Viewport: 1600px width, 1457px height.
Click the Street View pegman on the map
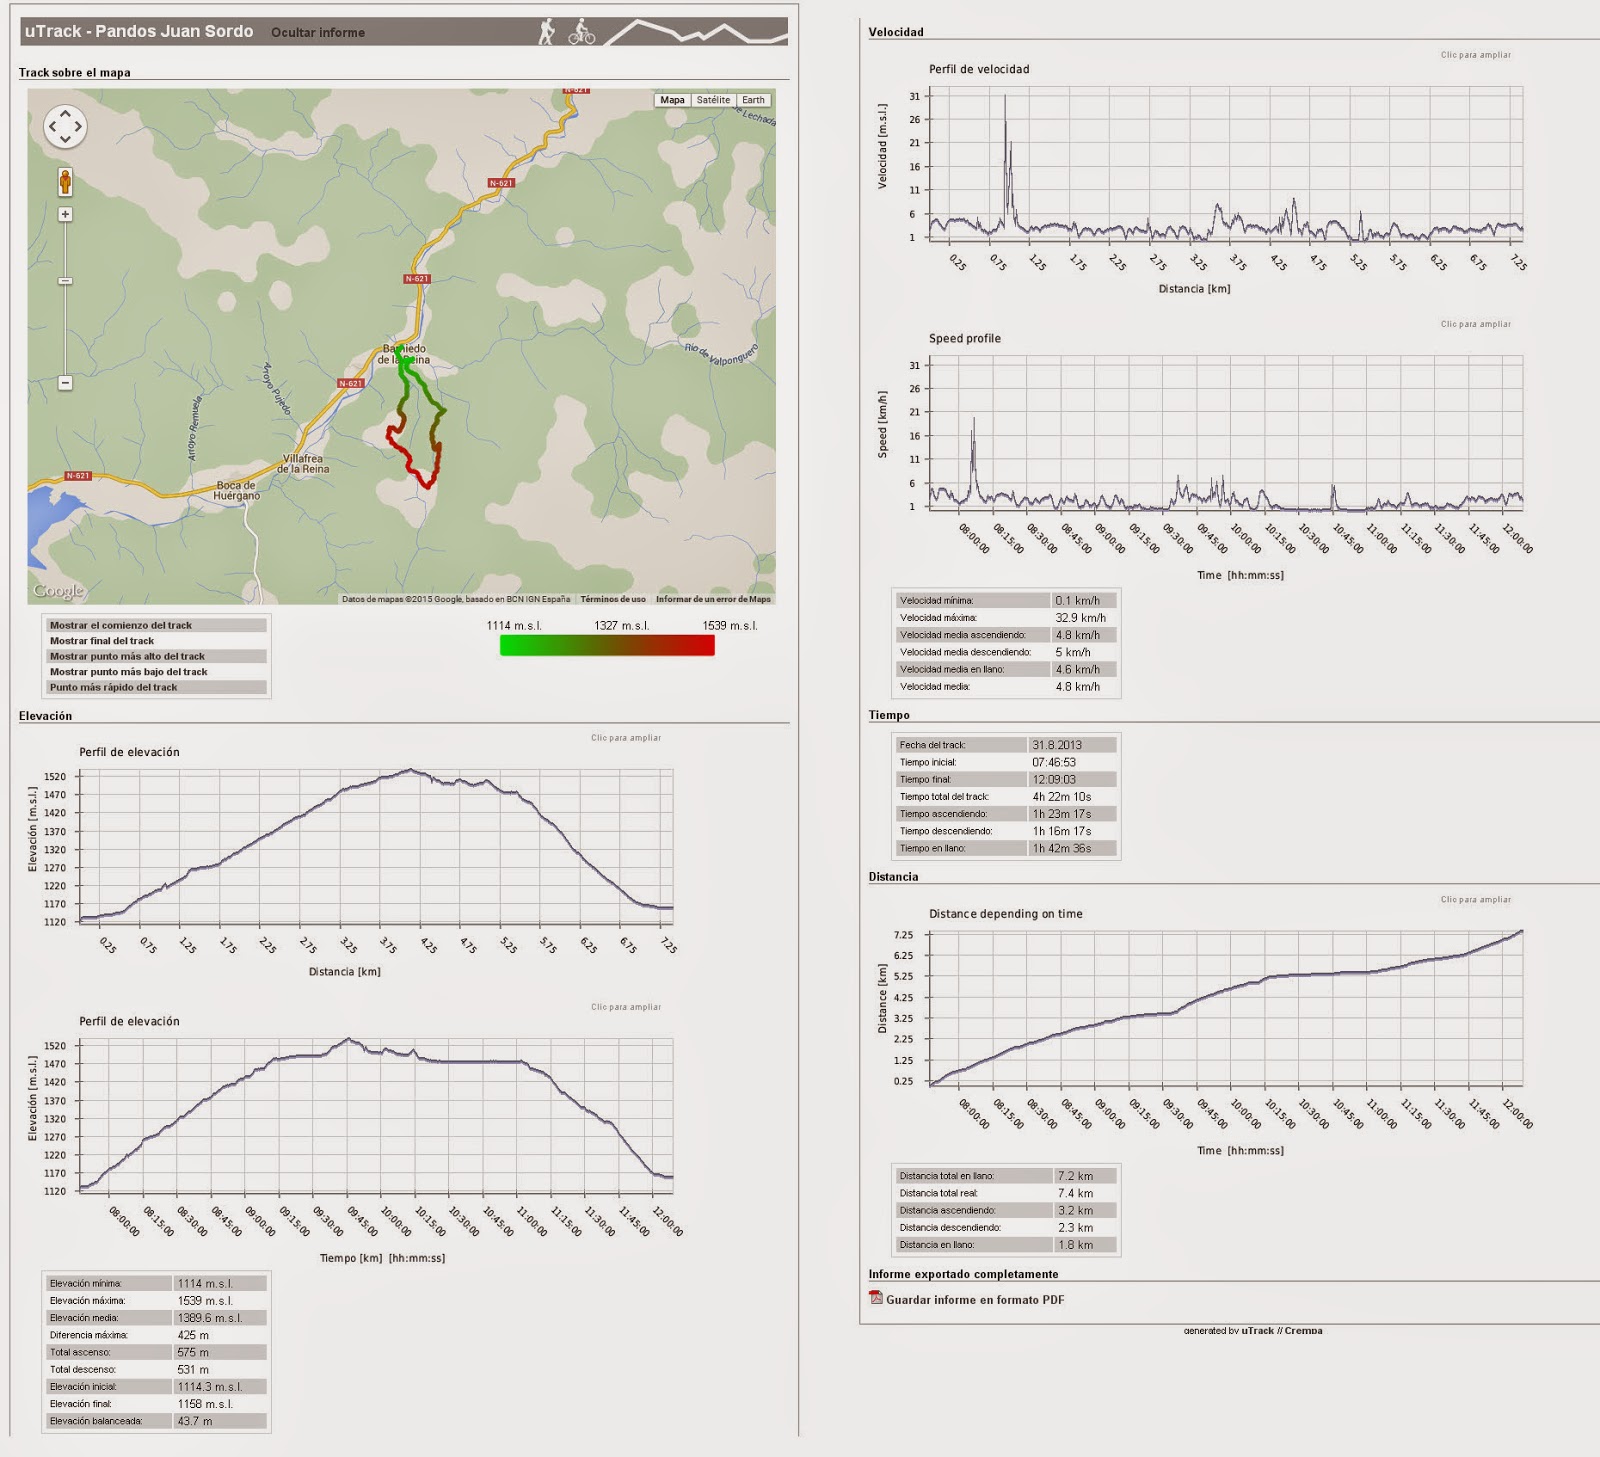click(x=66, y=183)
